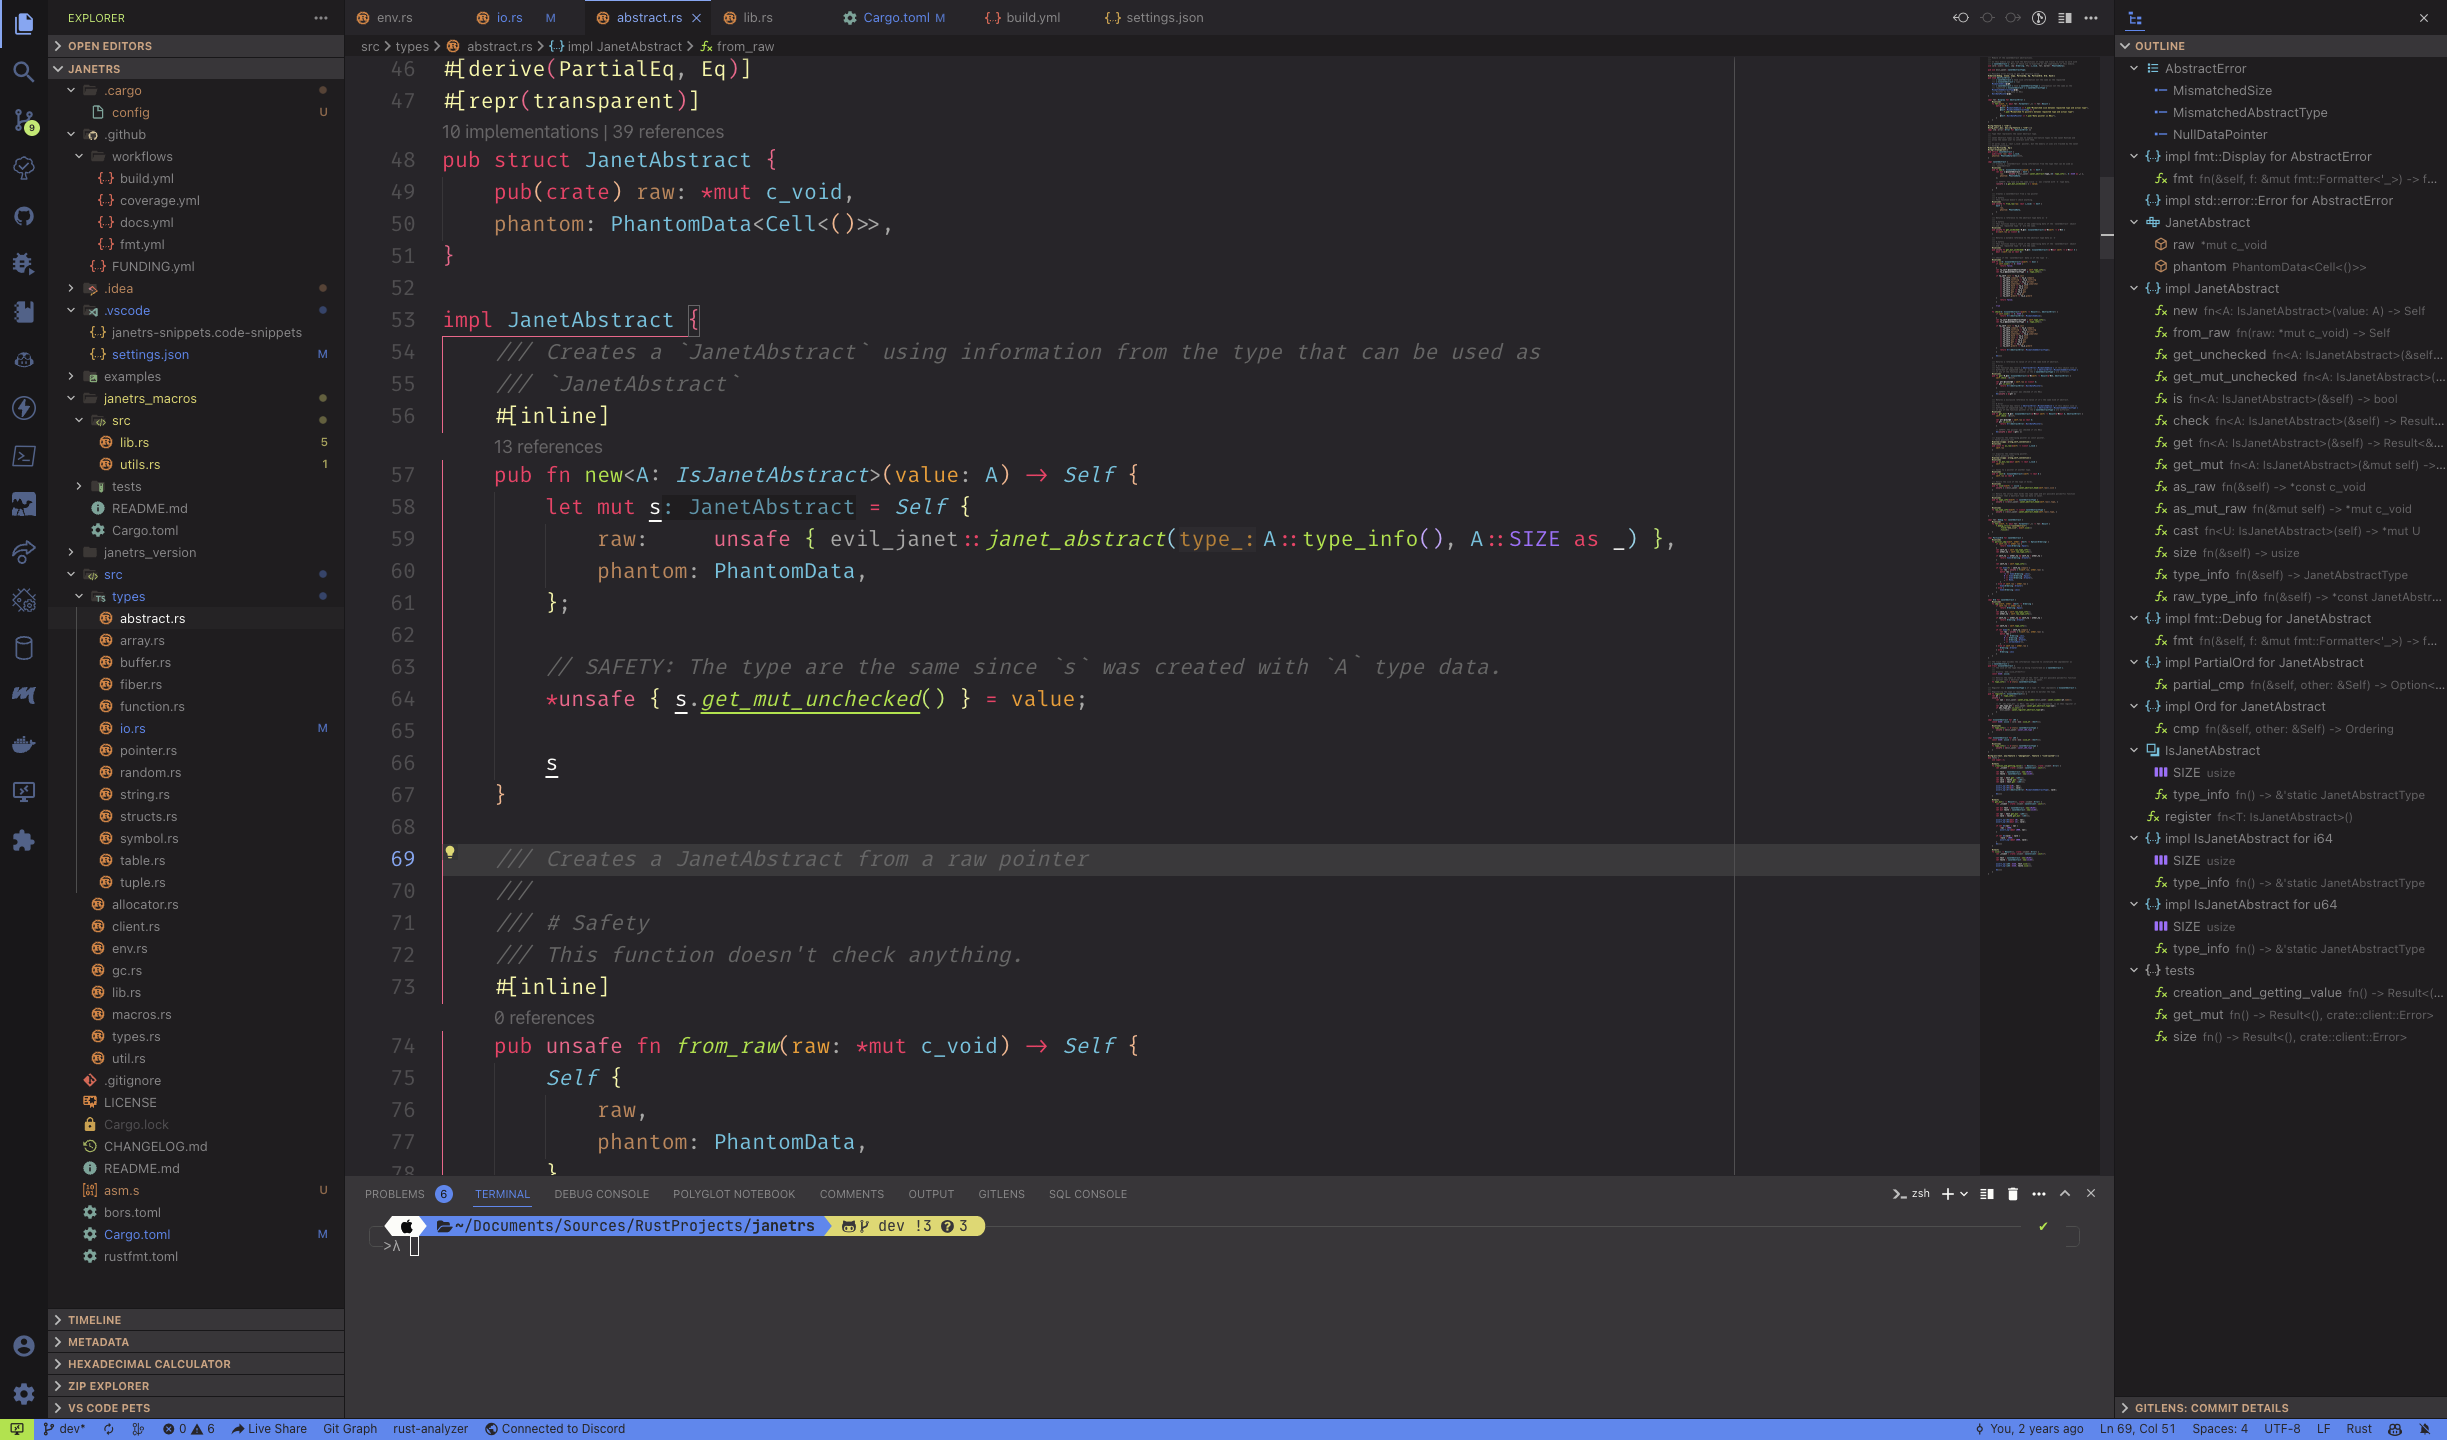Image resolution: width=2447 pixels, height=1440 pixels.
Task: Click the Git Graph status bar button
Action: [350, 1429]
